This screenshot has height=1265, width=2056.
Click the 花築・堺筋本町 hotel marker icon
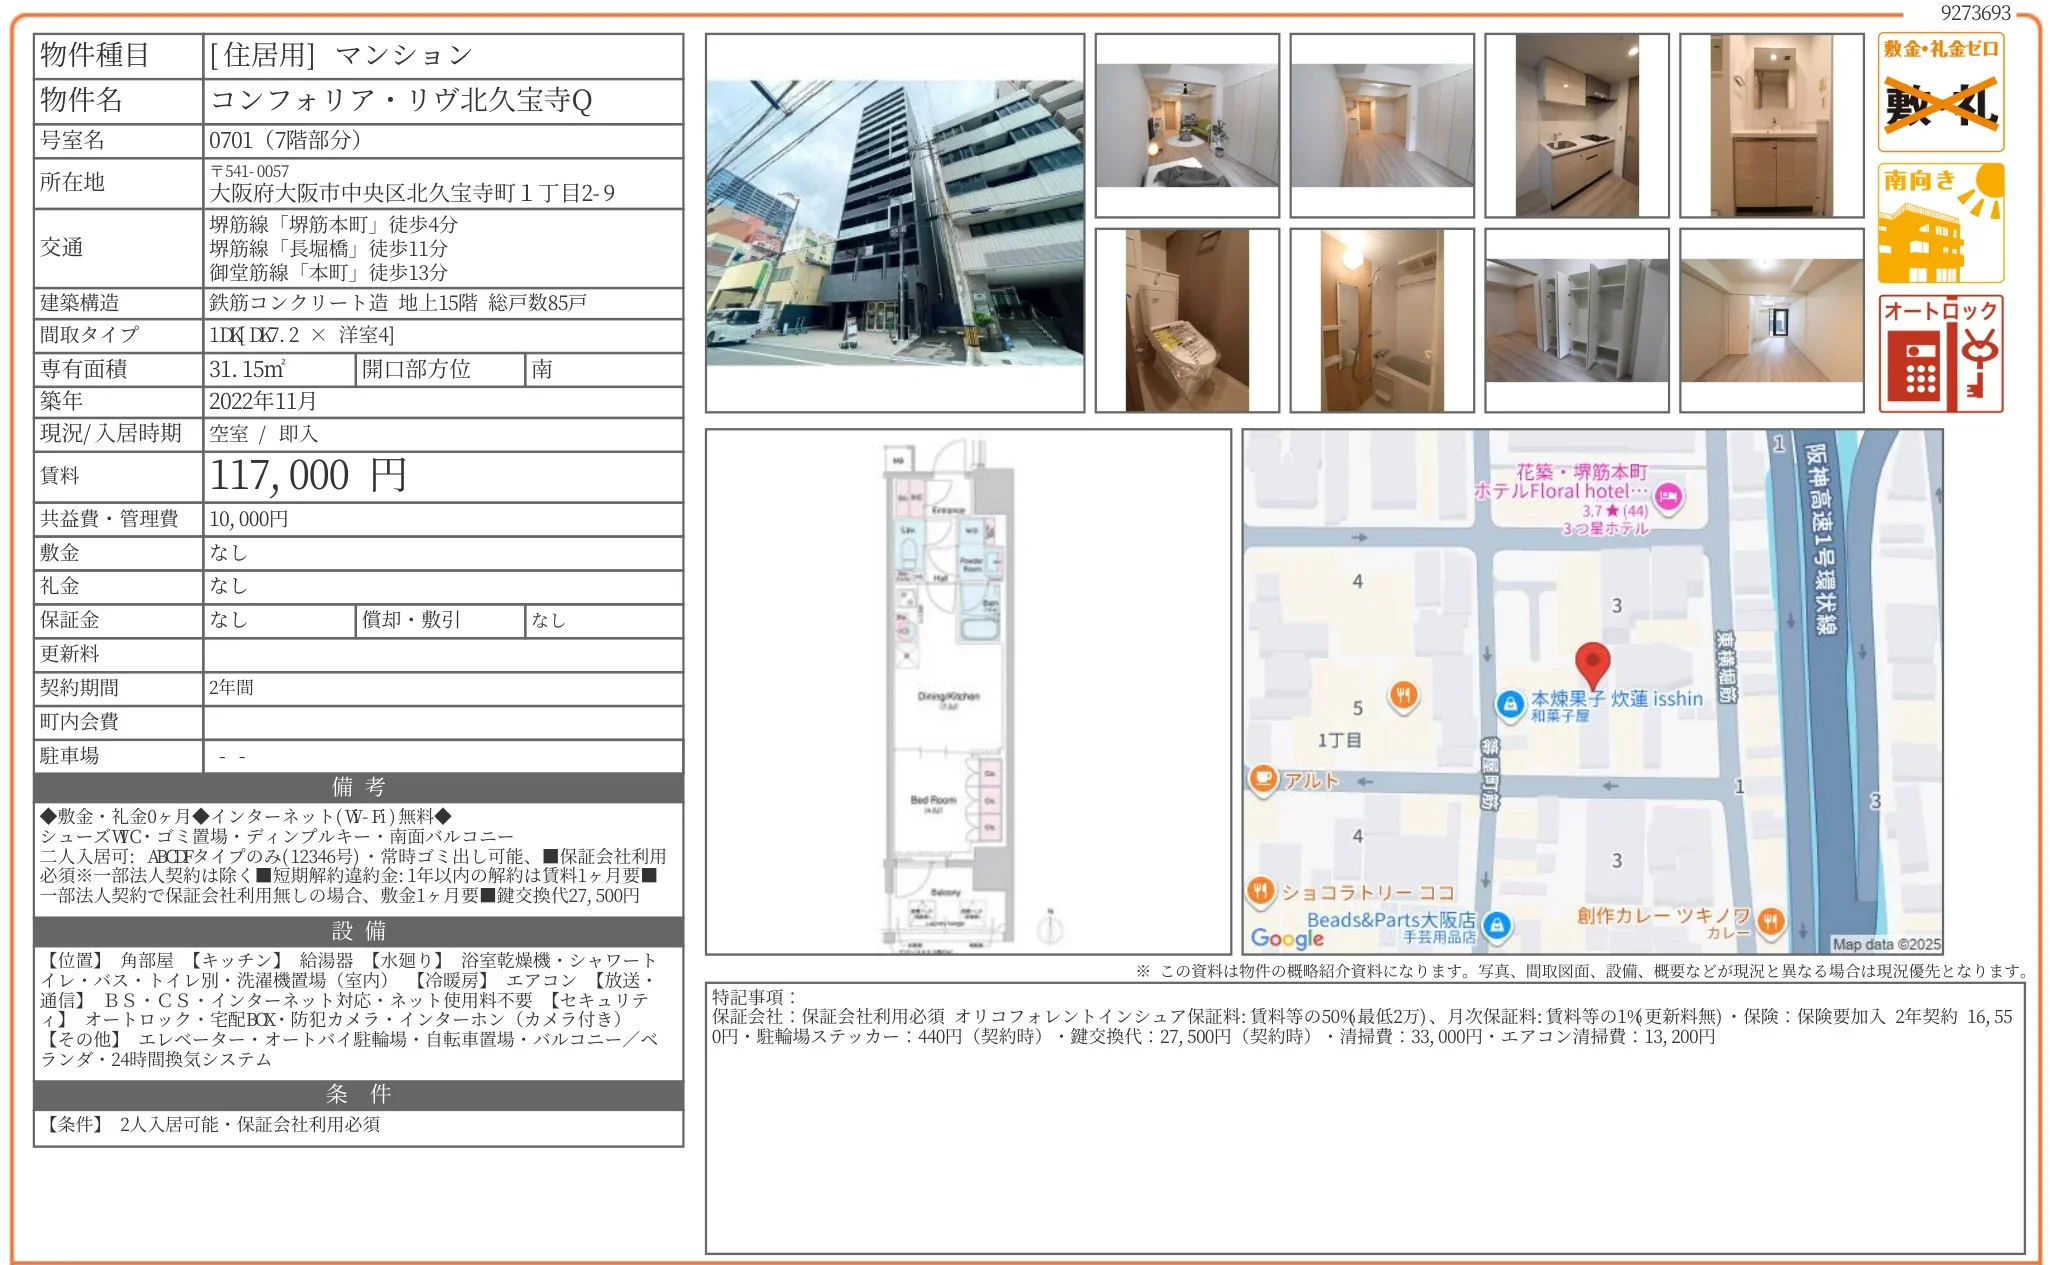click(1667, 495)
